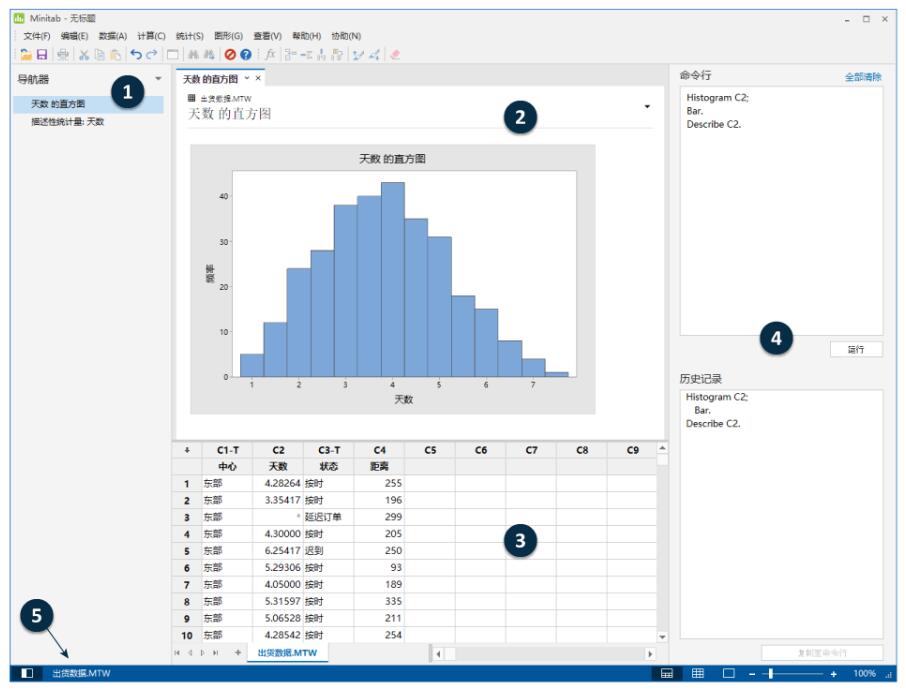Click the Redo arrow icon

point(152,54)
